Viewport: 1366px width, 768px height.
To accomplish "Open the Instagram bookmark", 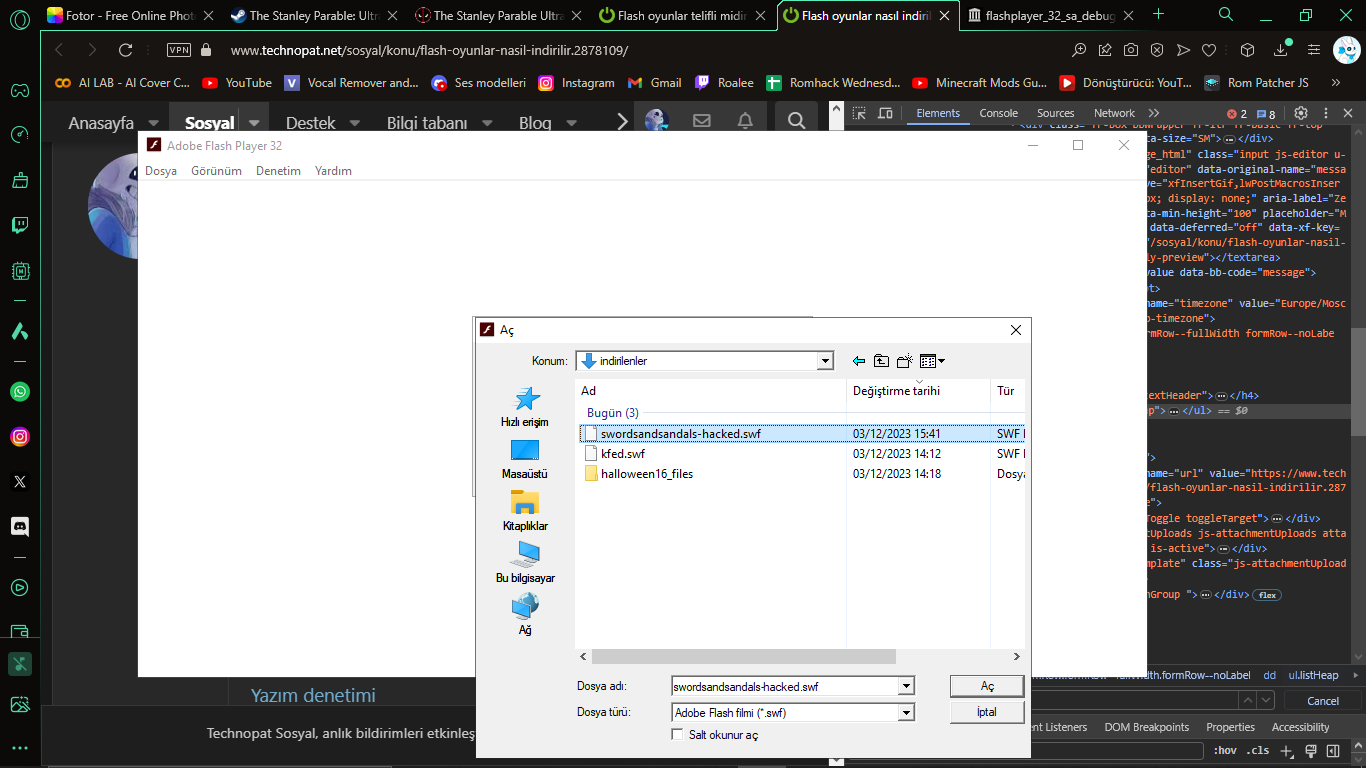I will point(576,83).
